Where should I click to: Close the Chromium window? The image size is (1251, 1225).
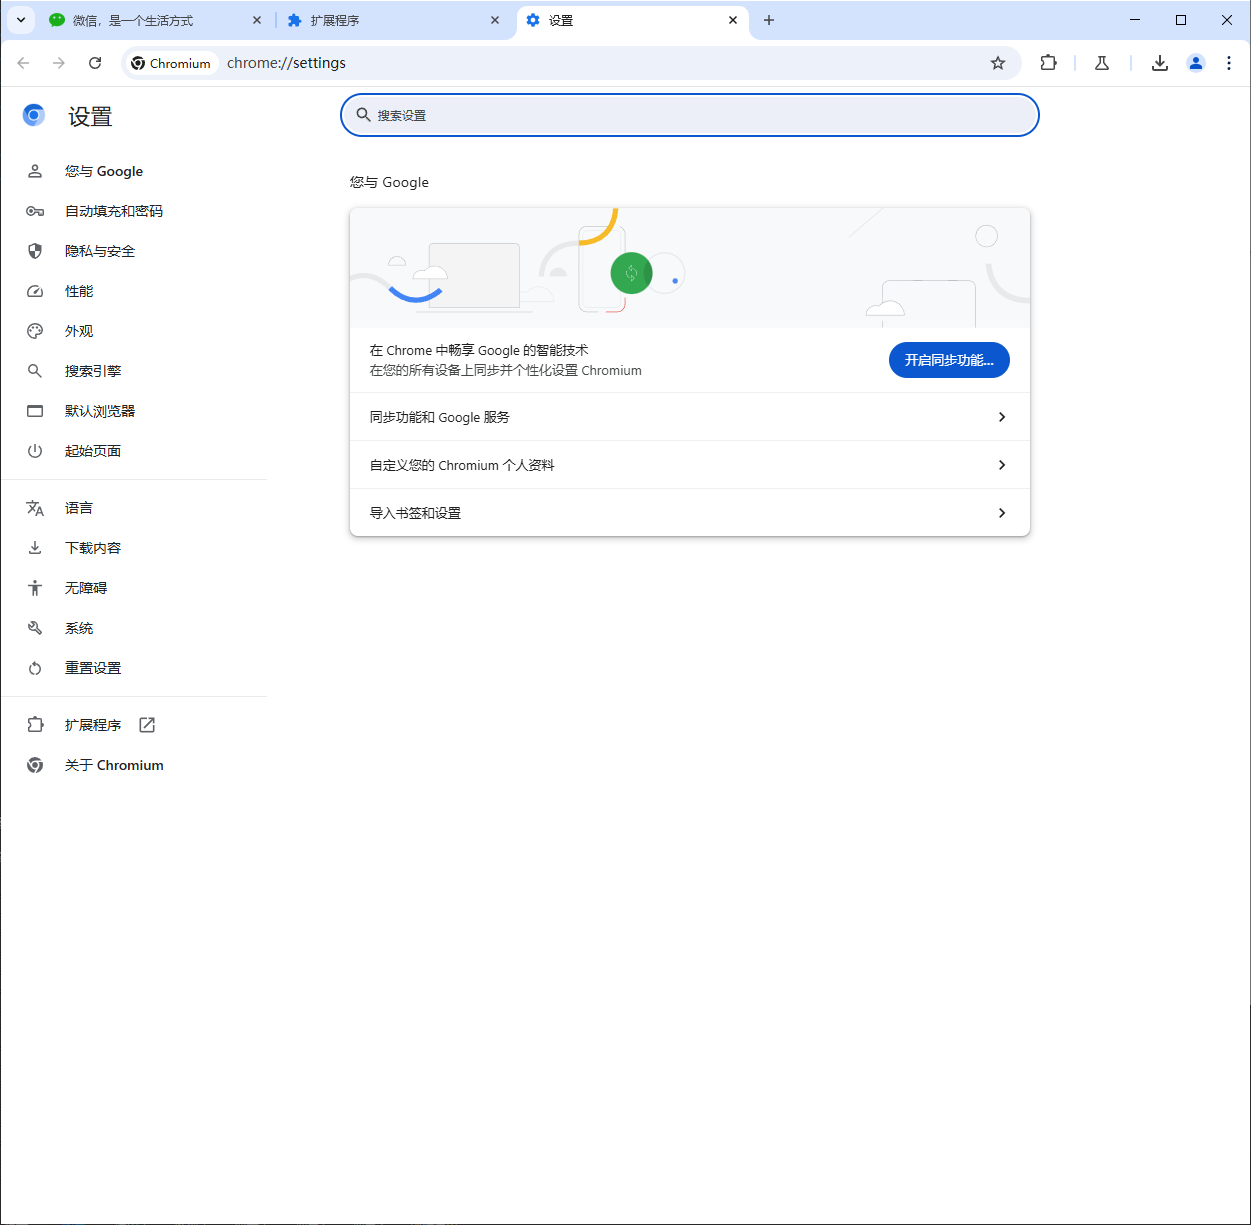click(x=1227, y=20)
